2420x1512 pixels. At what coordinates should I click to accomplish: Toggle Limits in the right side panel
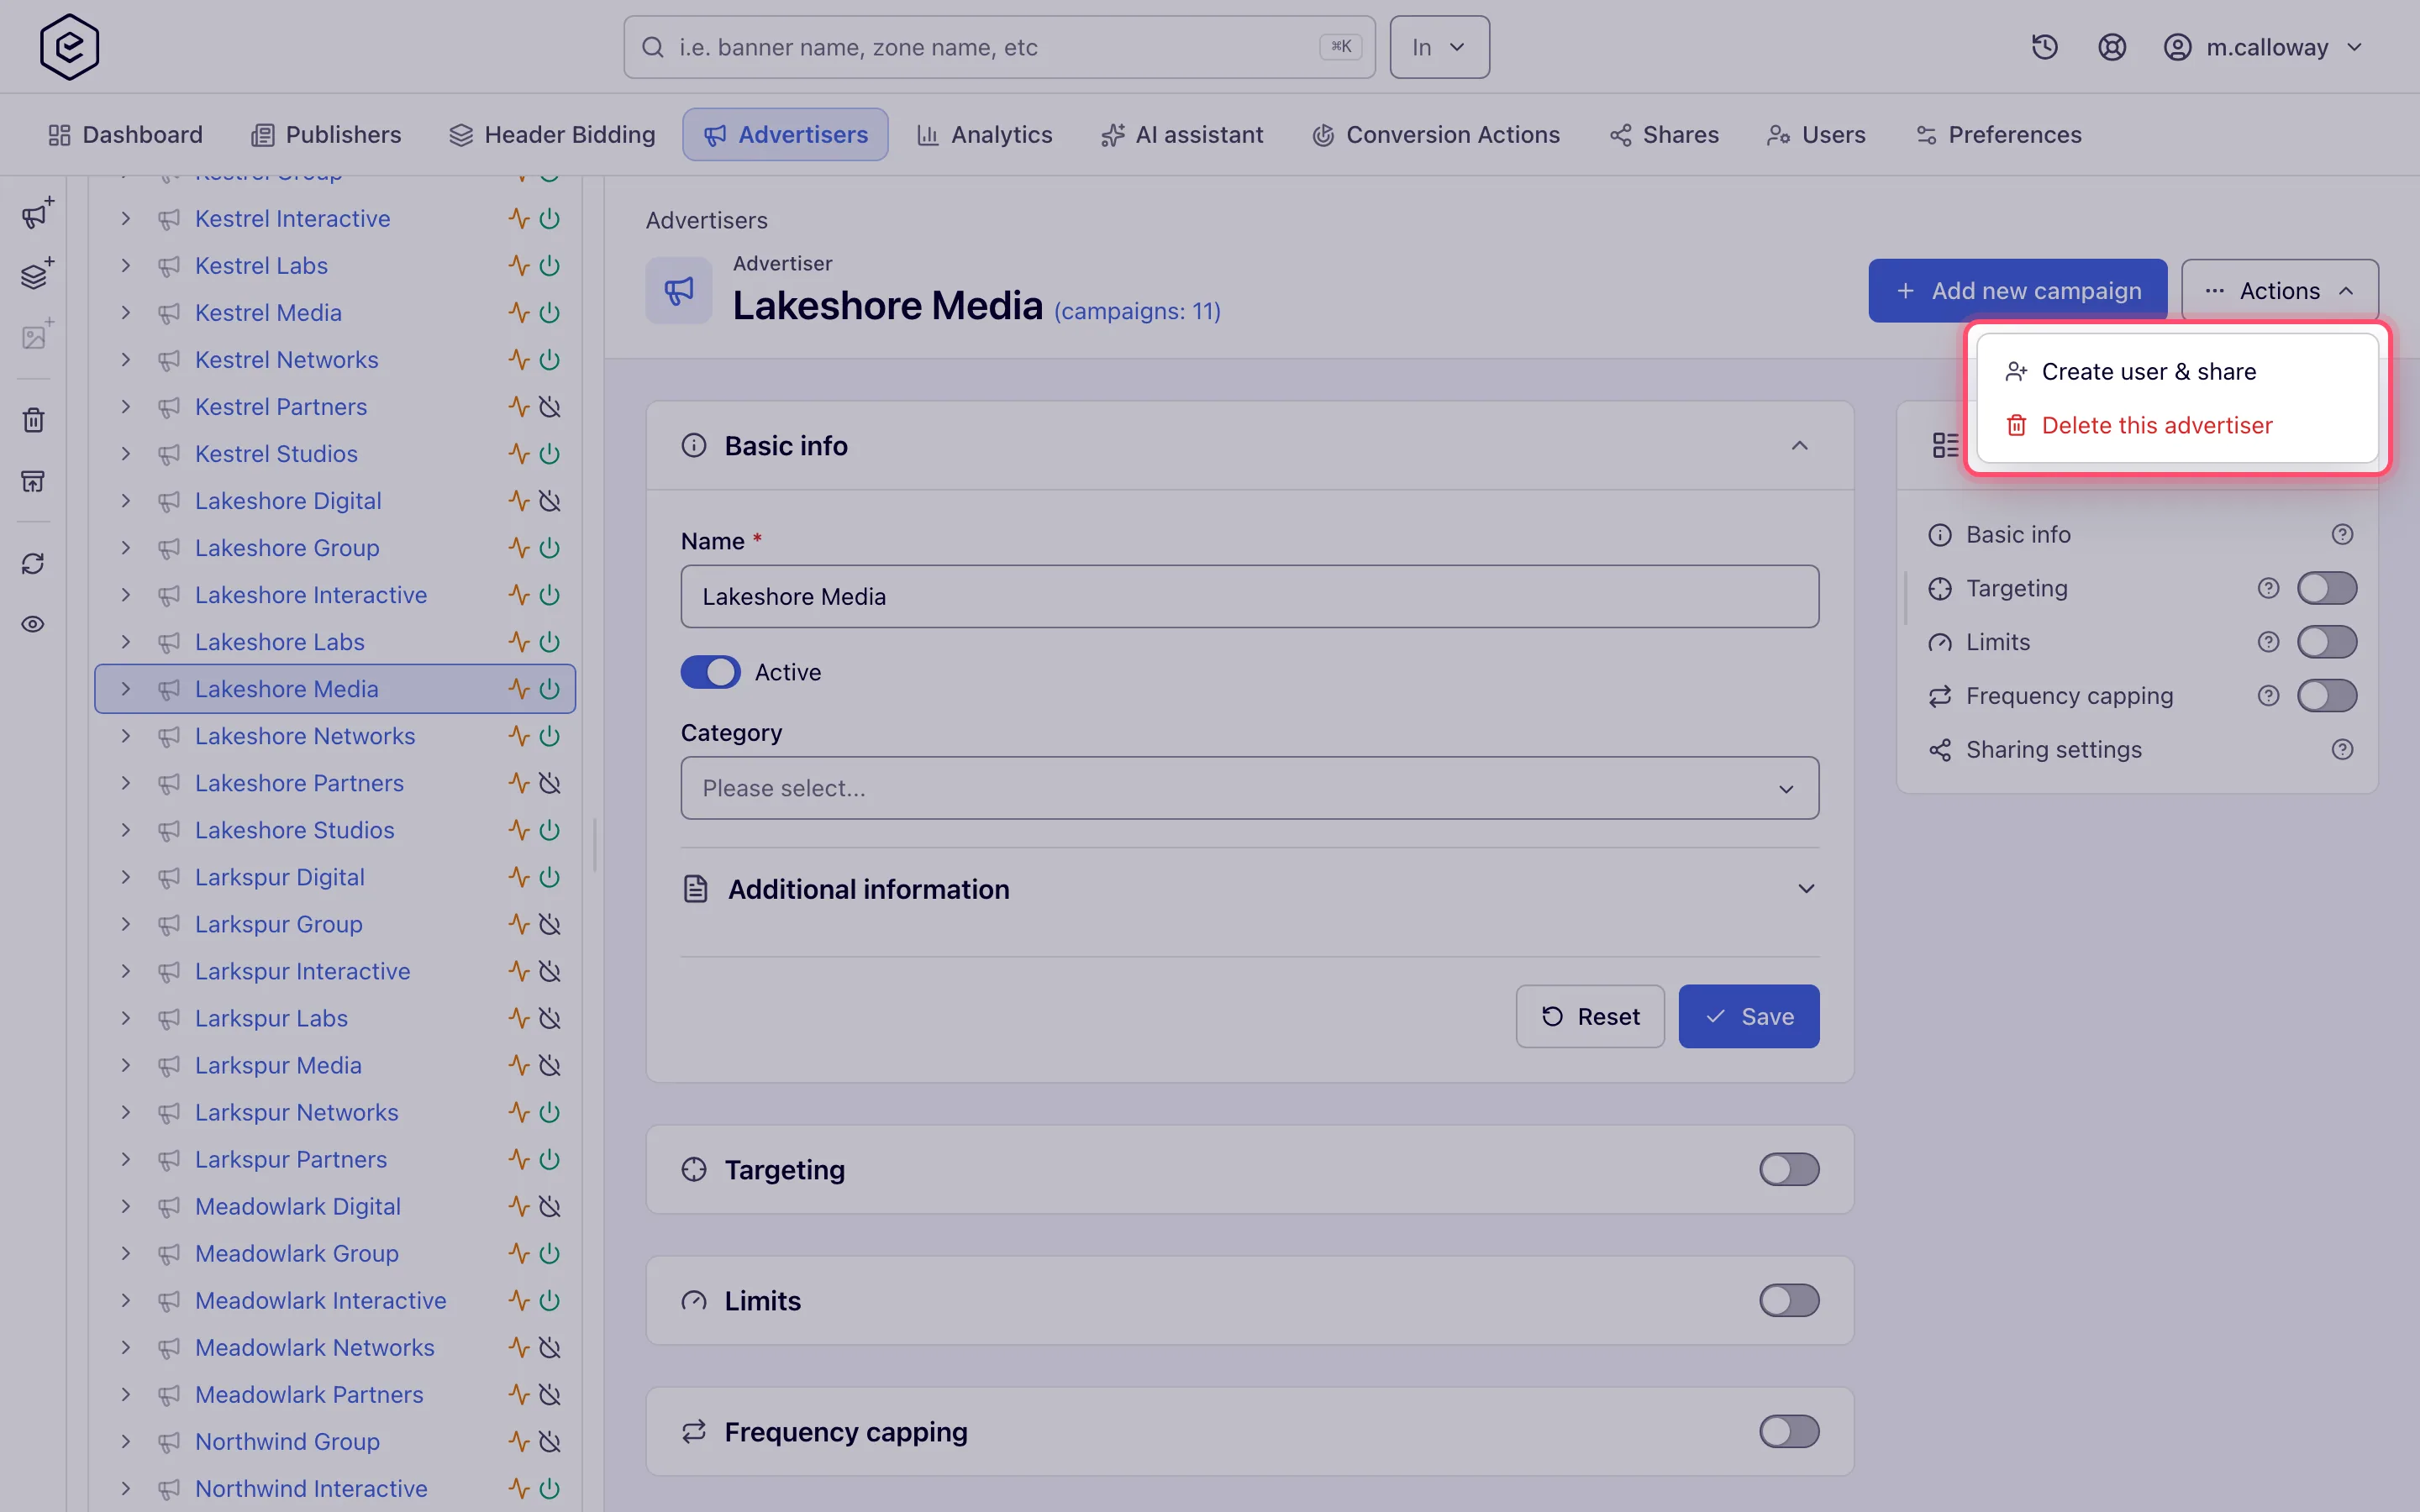(x=2327, y=642)
